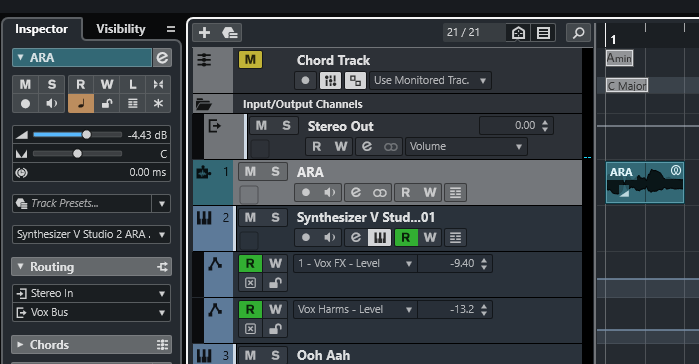Toggle monitor speaker in the Inspector
699x364 pixels.
point(52,103)
